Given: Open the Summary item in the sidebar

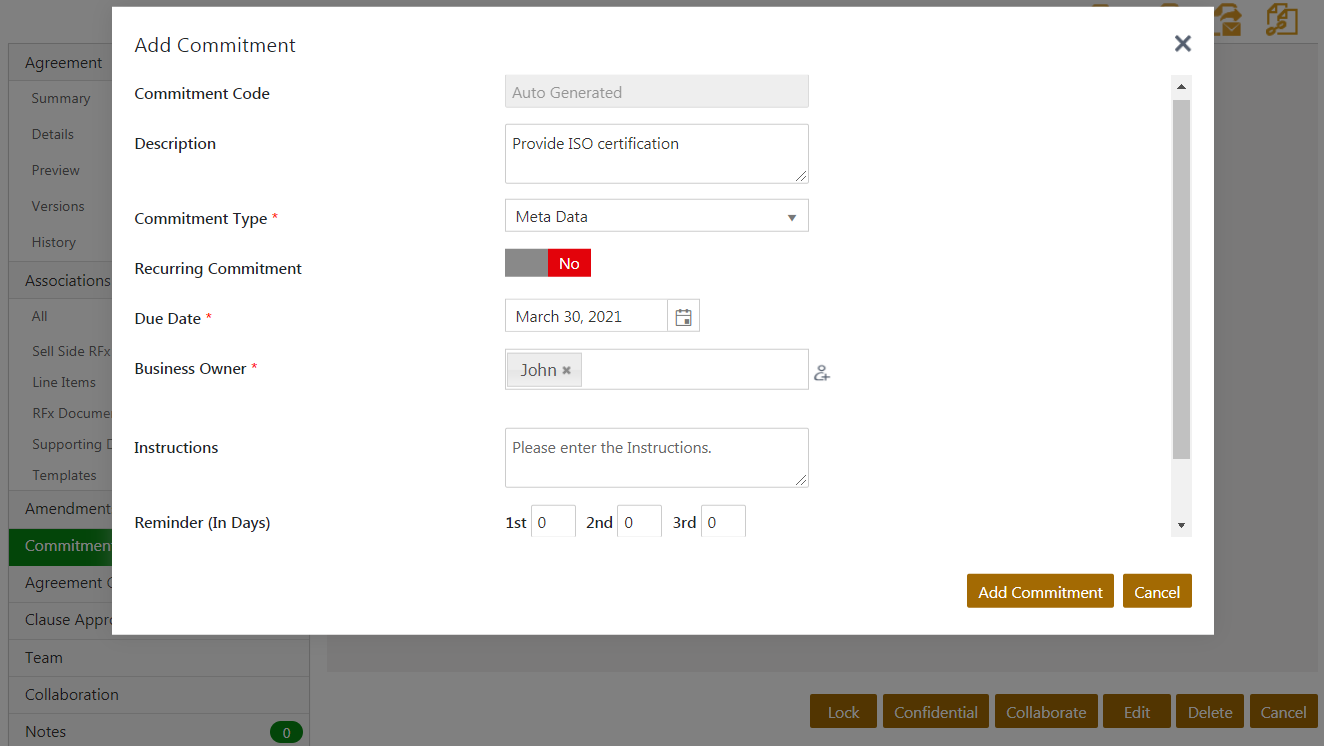Looking at the screenshot, I should pyautogui.click(x=61, y=98).
